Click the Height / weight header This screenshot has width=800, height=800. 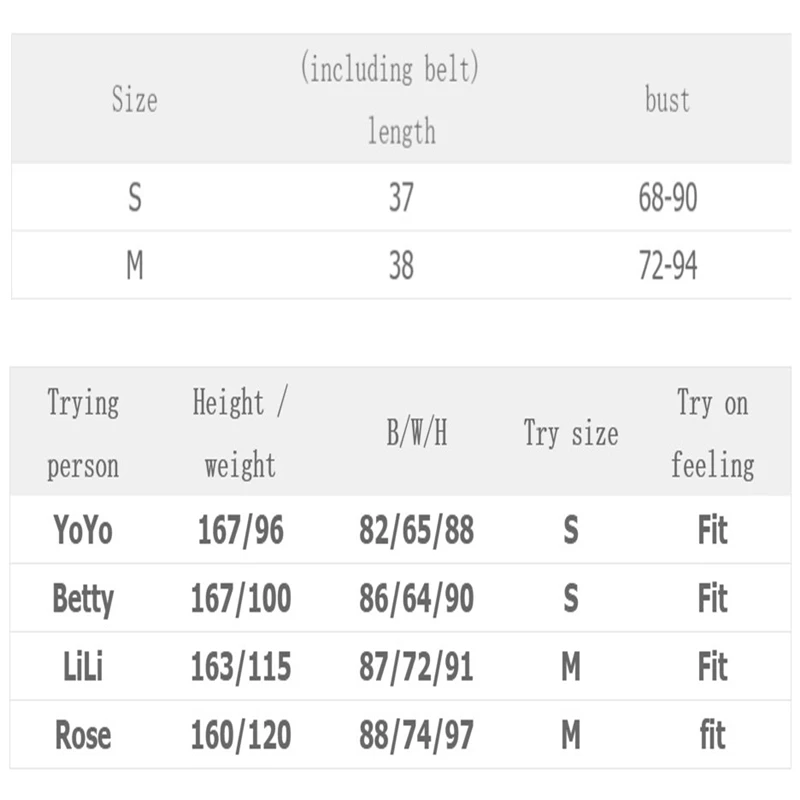[240, 433]
